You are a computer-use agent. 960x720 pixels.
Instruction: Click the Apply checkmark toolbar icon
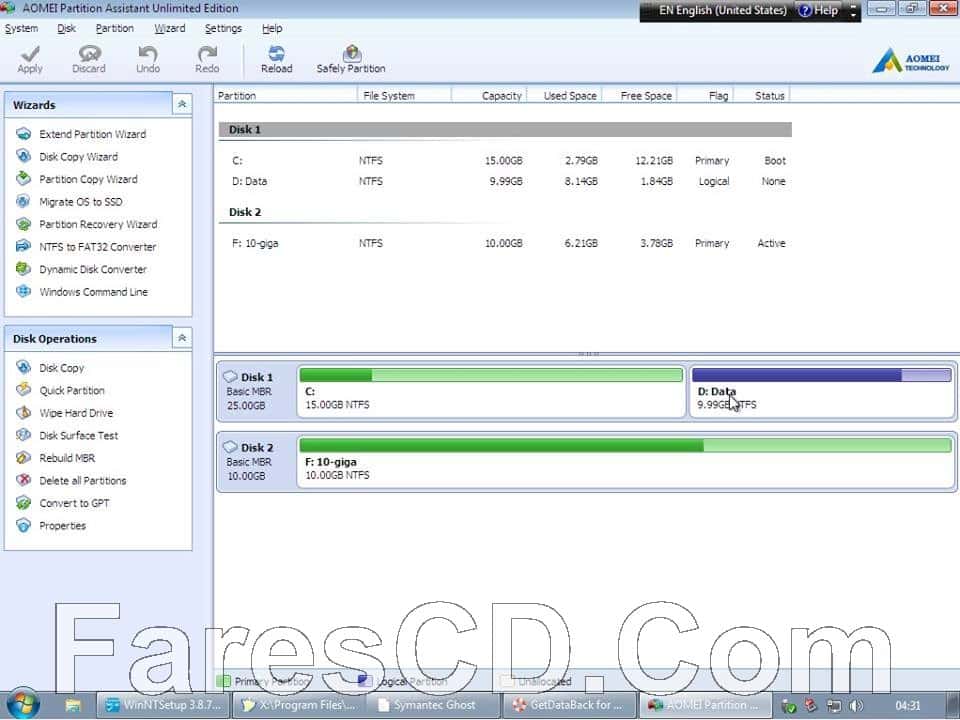tap(30, 54)
